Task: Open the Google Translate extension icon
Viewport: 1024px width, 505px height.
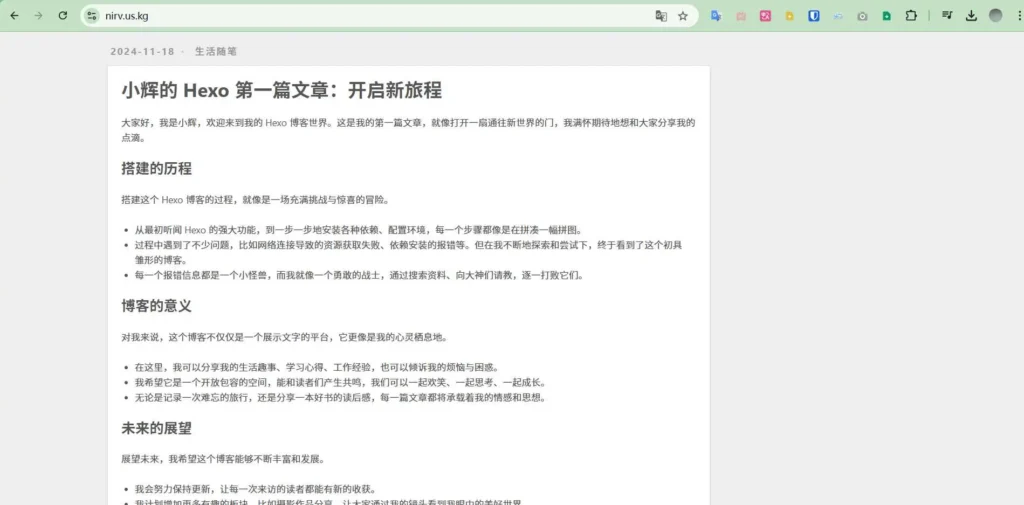Action: [x=716, y=16]
